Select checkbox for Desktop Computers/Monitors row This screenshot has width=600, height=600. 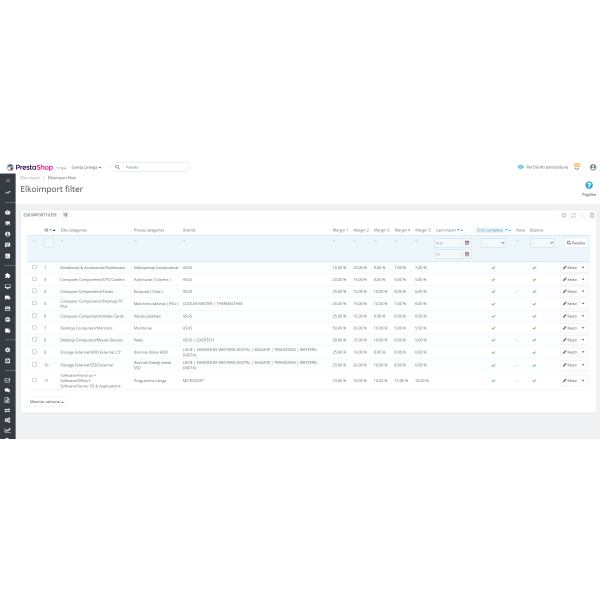(x=35, y=327)
